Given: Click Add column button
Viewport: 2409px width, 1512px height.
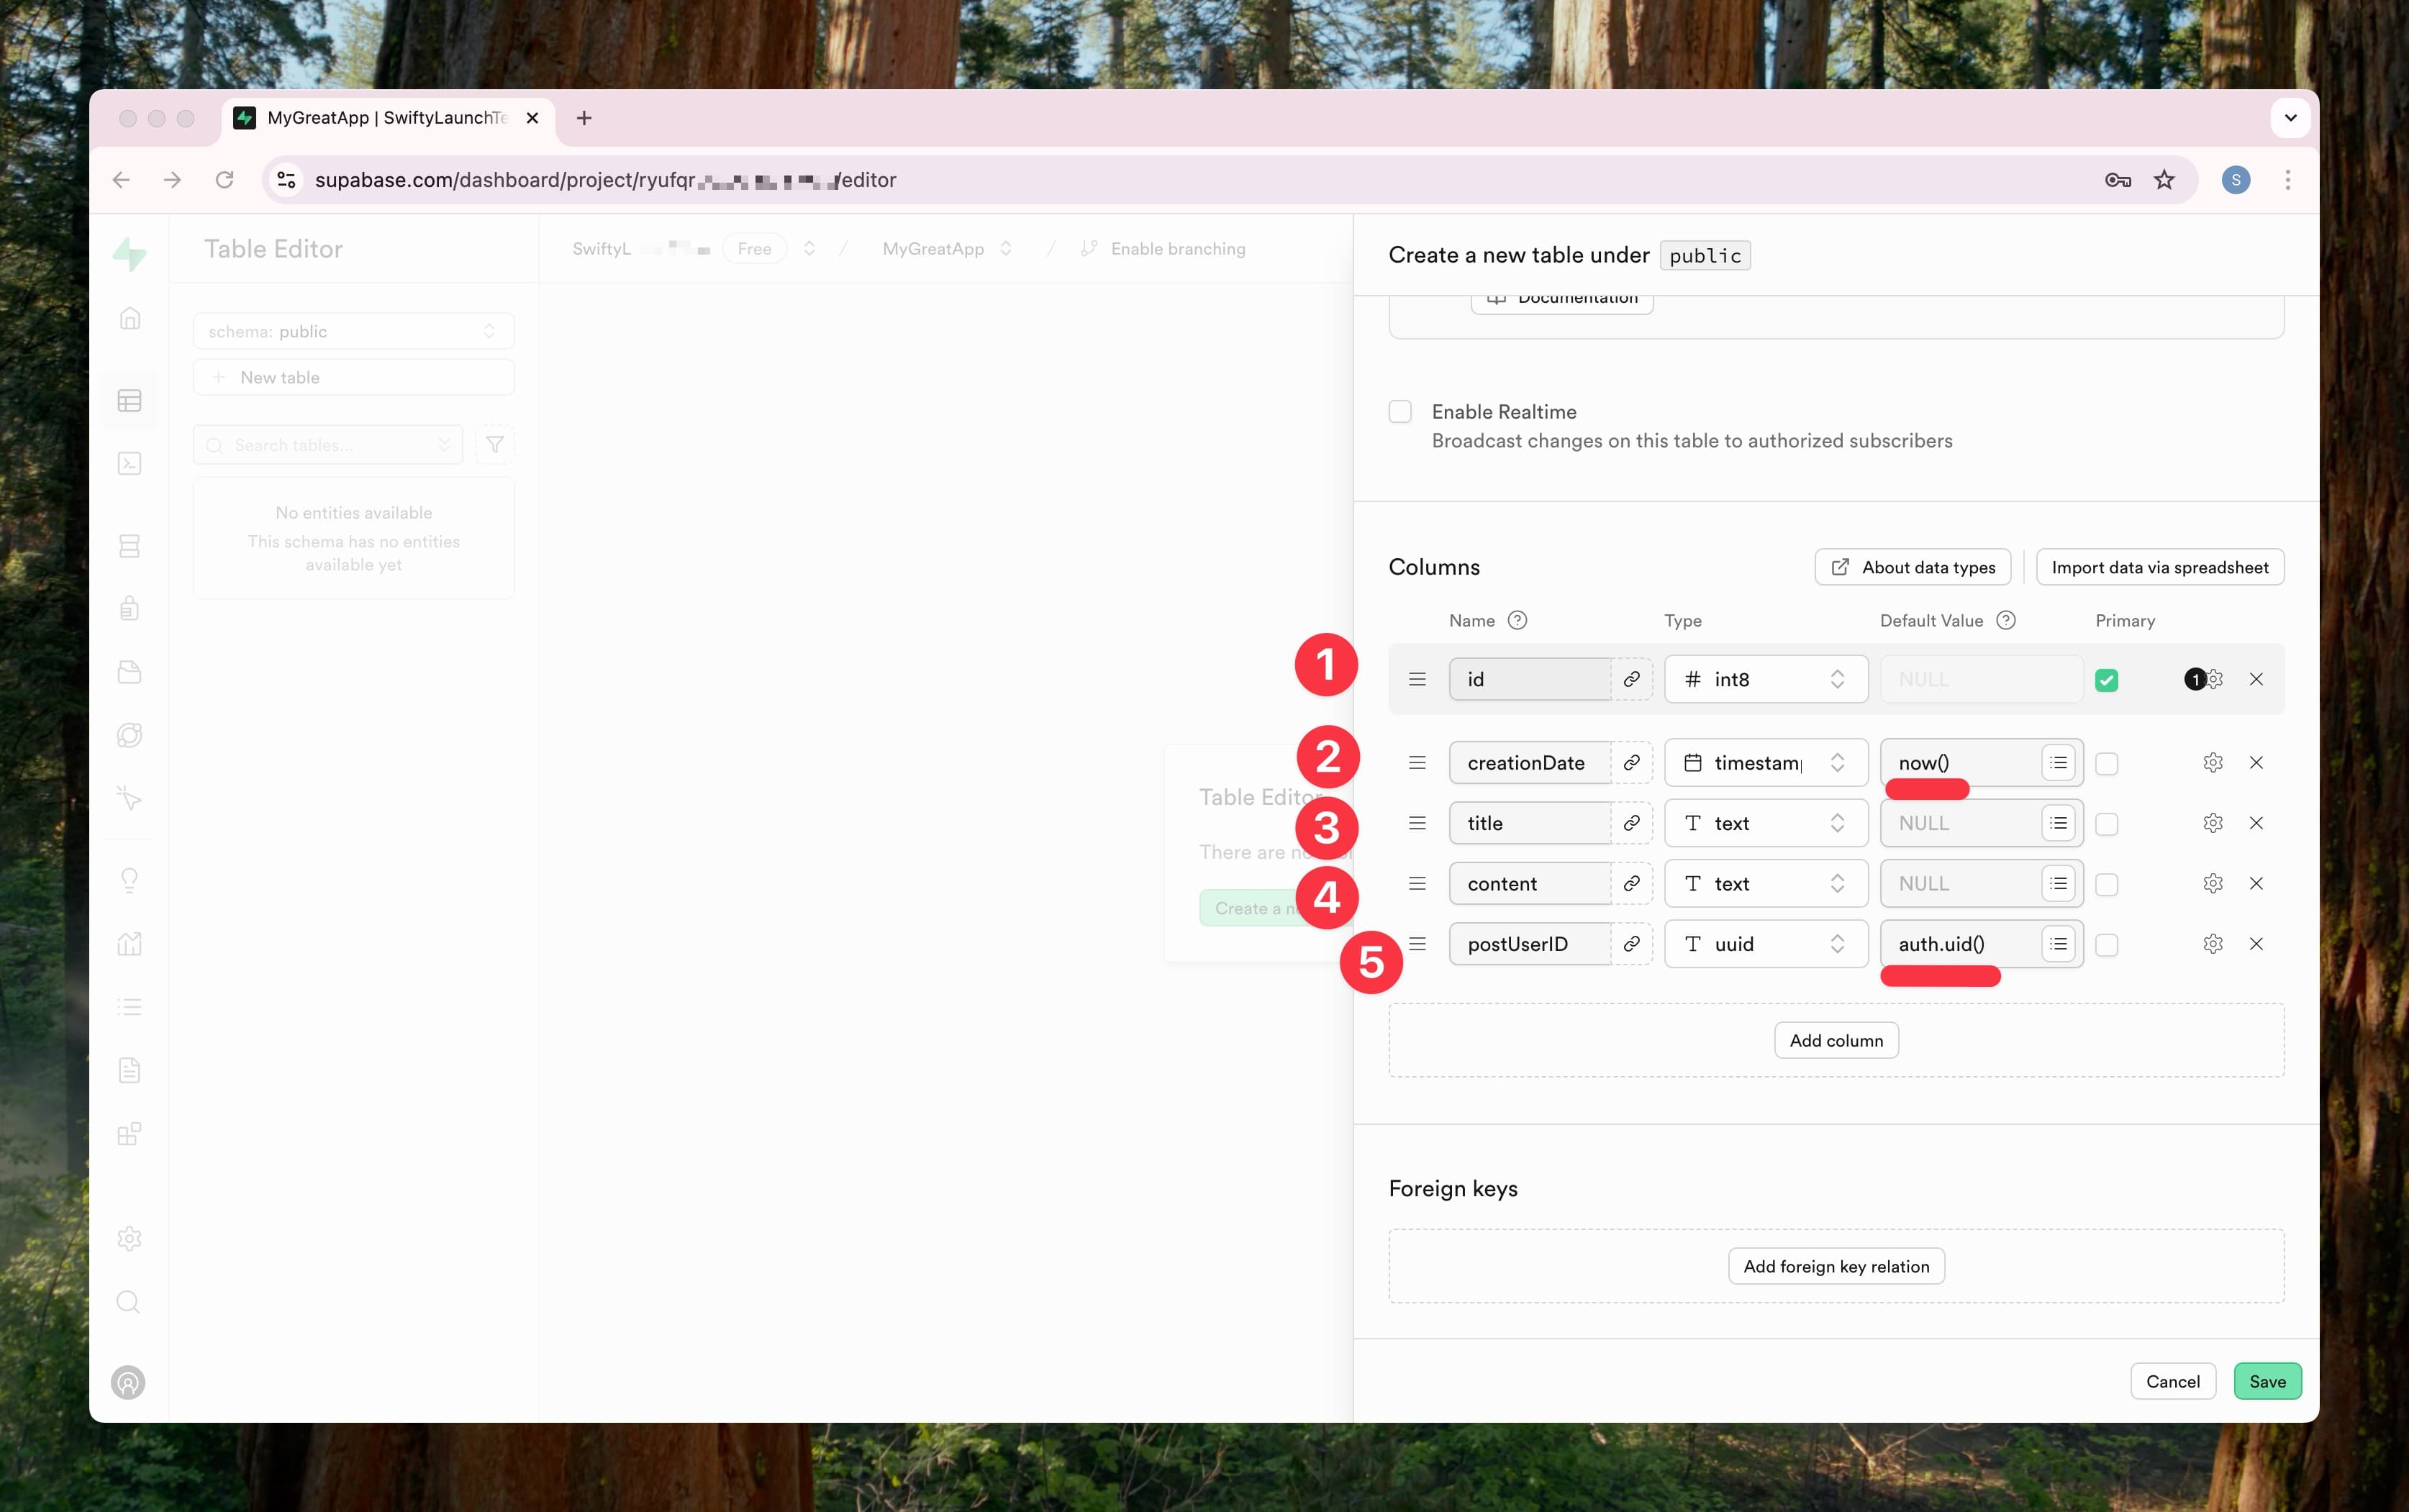Looking at the screenshot, I should (1836, 1040).
